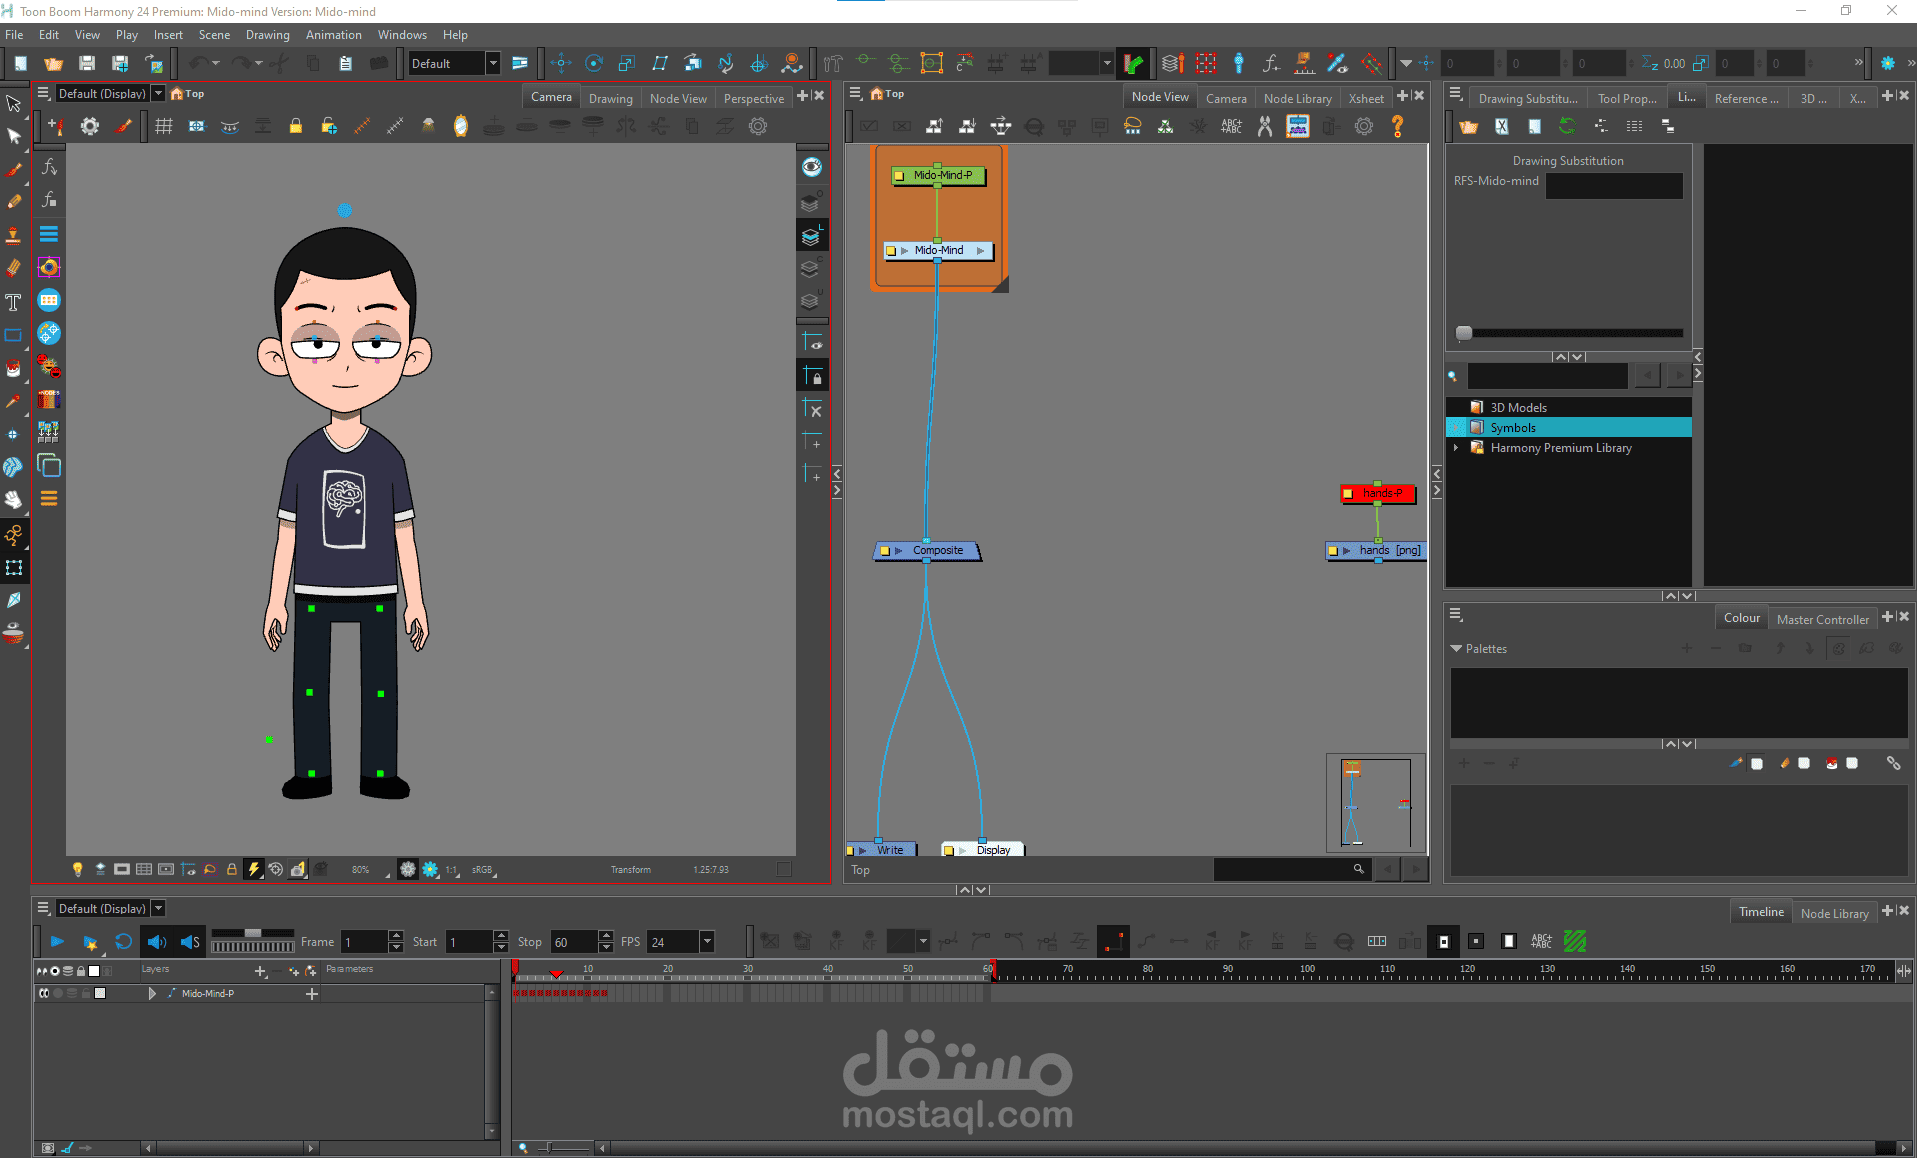Toggle the Grid icon in Camera toolbar
The height and width of the screenshot is (1158, 1917).
point(164,126)
